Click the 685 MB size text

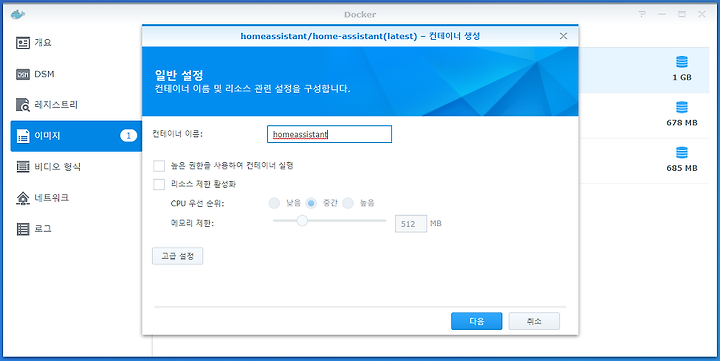pyautogui.click(x=682, y=169)
